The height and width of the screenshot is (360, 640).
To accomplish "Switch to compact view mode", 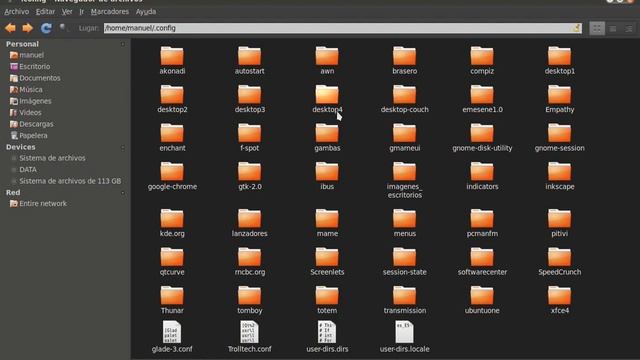I will 629,28.
